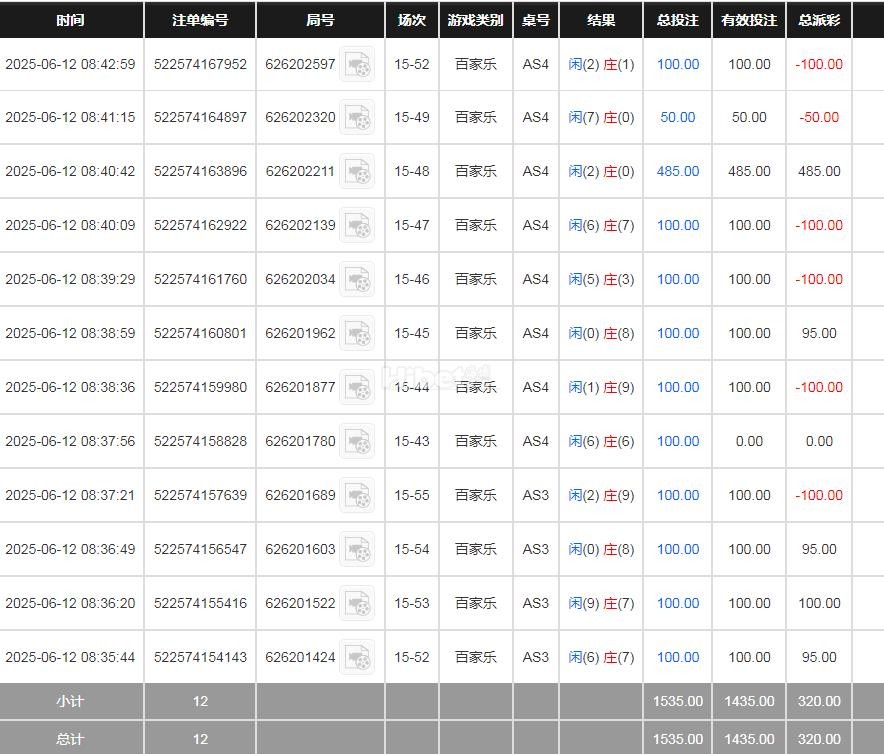Image resolution: width=884 pixels, height=754 pixels.
Task: Open replay icon next to round 626202139
Action: point(357,226)
